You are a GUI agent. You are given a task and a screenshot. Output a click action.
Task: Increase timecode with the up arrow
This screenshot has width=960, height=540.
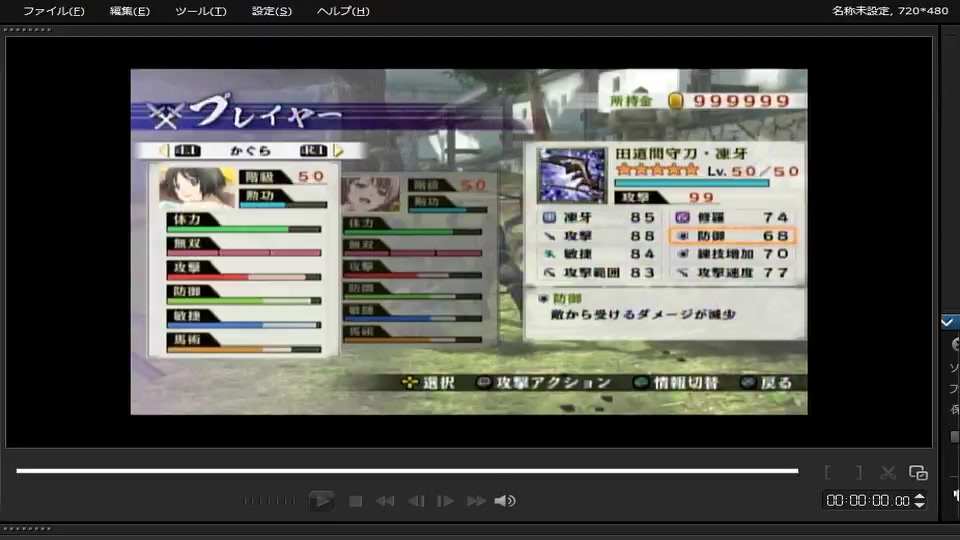(x=919, y=497)
